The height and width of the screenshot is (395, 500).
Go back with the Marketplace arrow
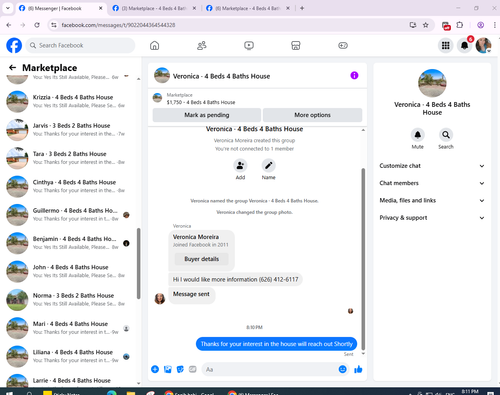pos(13,68)
